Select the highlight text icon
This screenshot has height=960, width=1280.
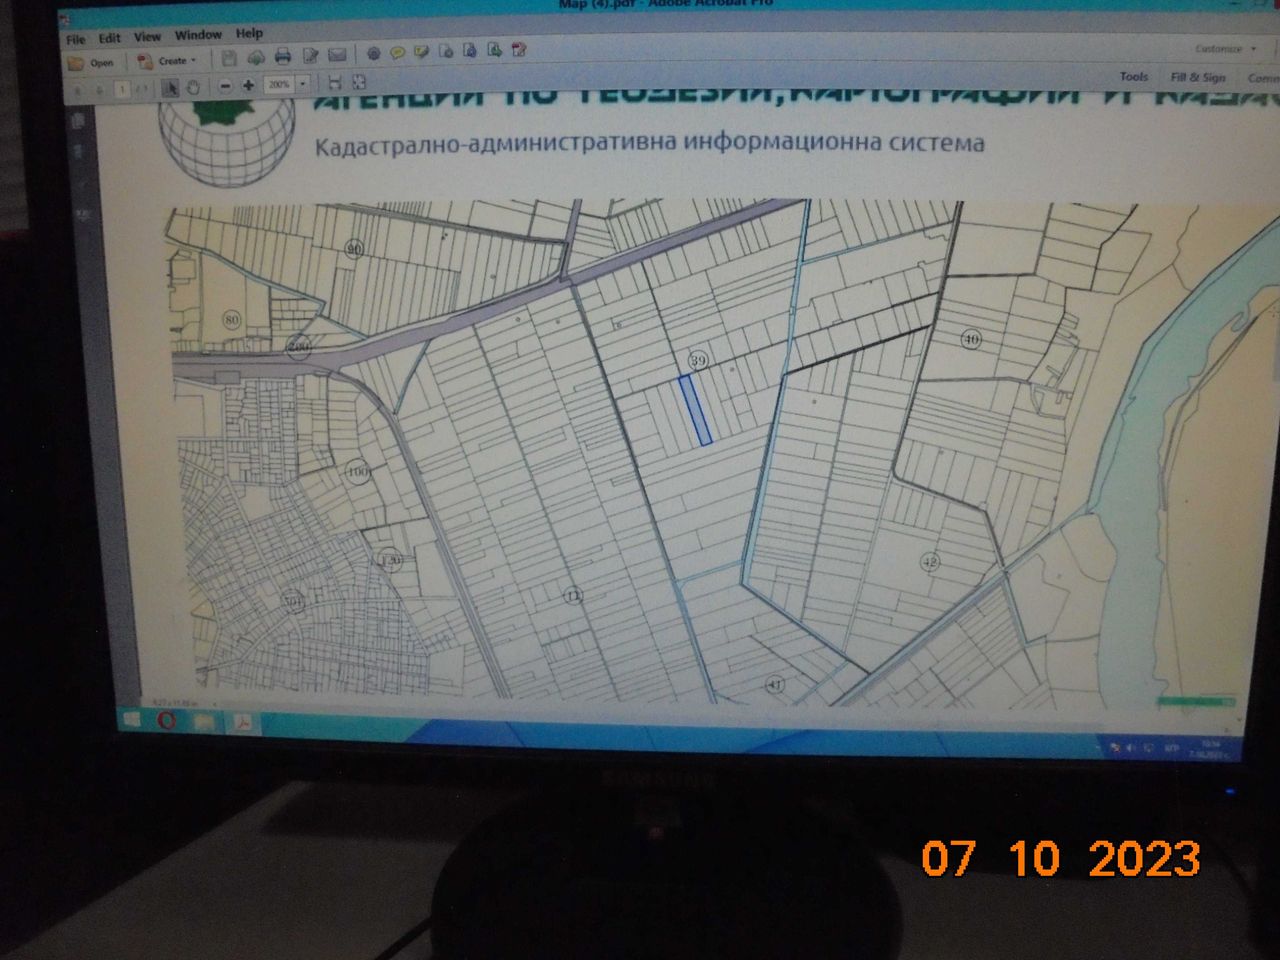pyautogui.click(x=421, y=52)
